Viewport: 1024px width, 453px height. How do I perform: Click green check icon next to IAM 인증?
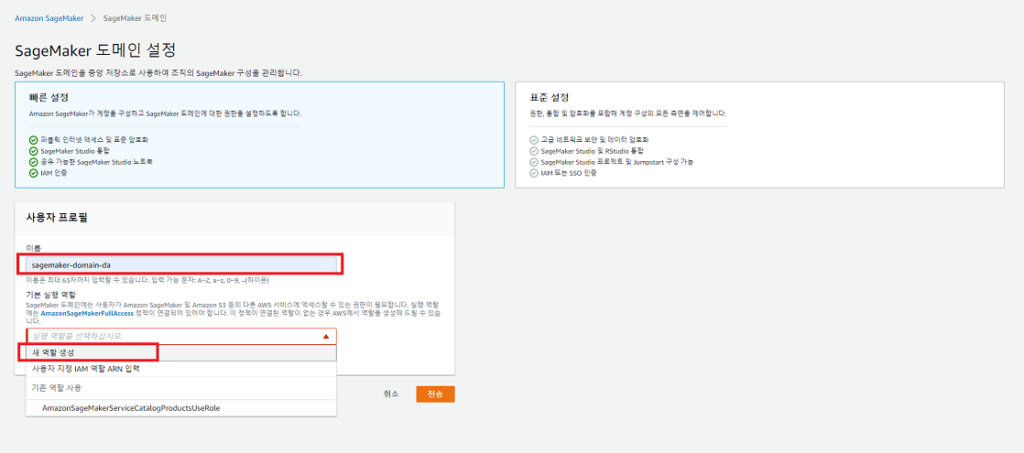tap(33, 173)
